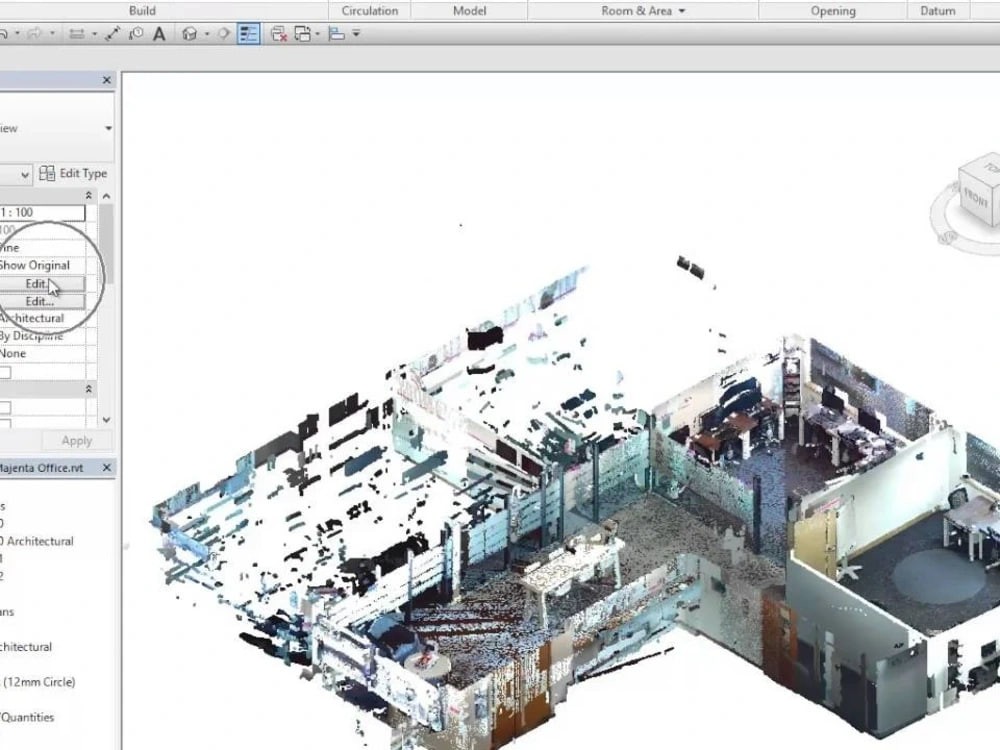Toggle the checkbox below the None row
1000x750 pixels.
tap(5, 372)
